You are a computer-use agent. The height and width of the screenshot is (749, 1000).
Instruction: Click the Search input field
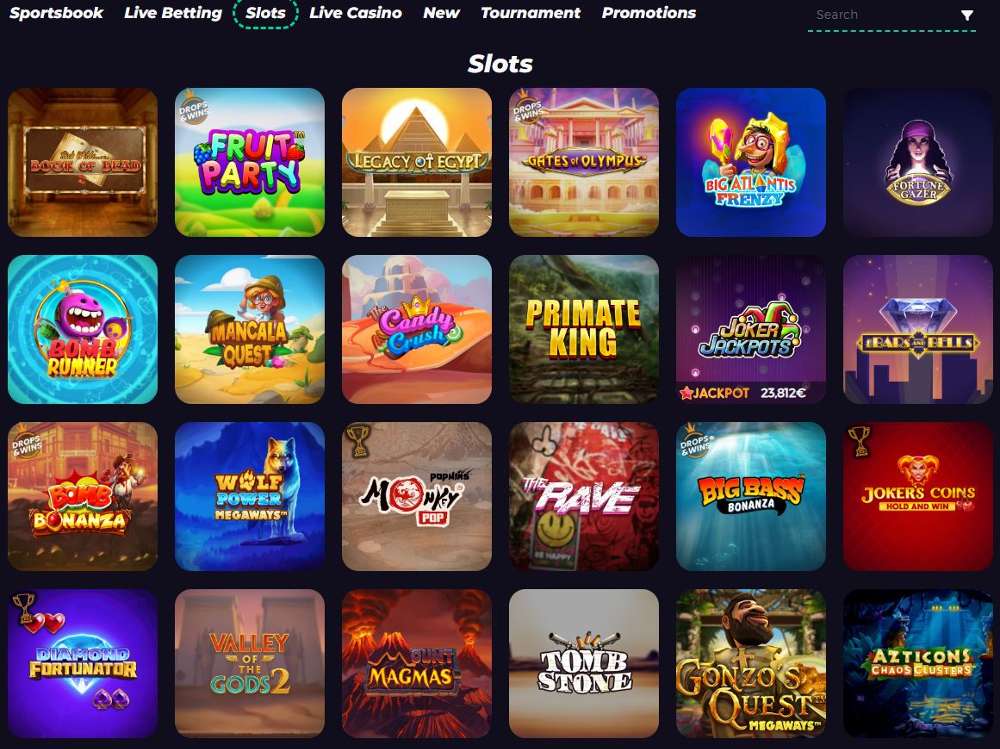(x=883, y=15)
